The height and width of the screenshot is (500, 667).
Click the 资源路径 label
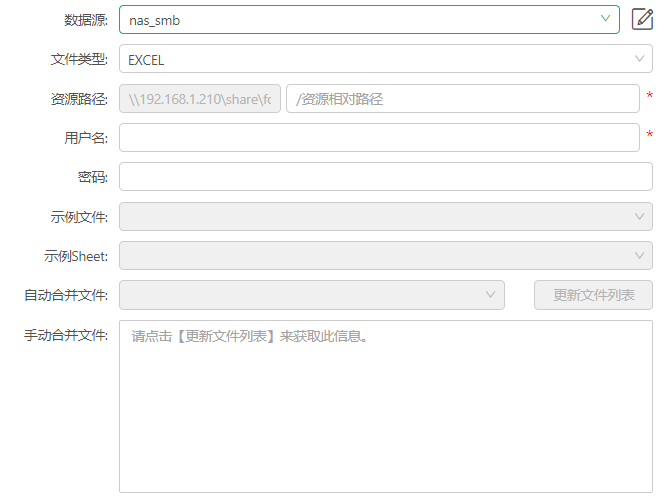79,99
